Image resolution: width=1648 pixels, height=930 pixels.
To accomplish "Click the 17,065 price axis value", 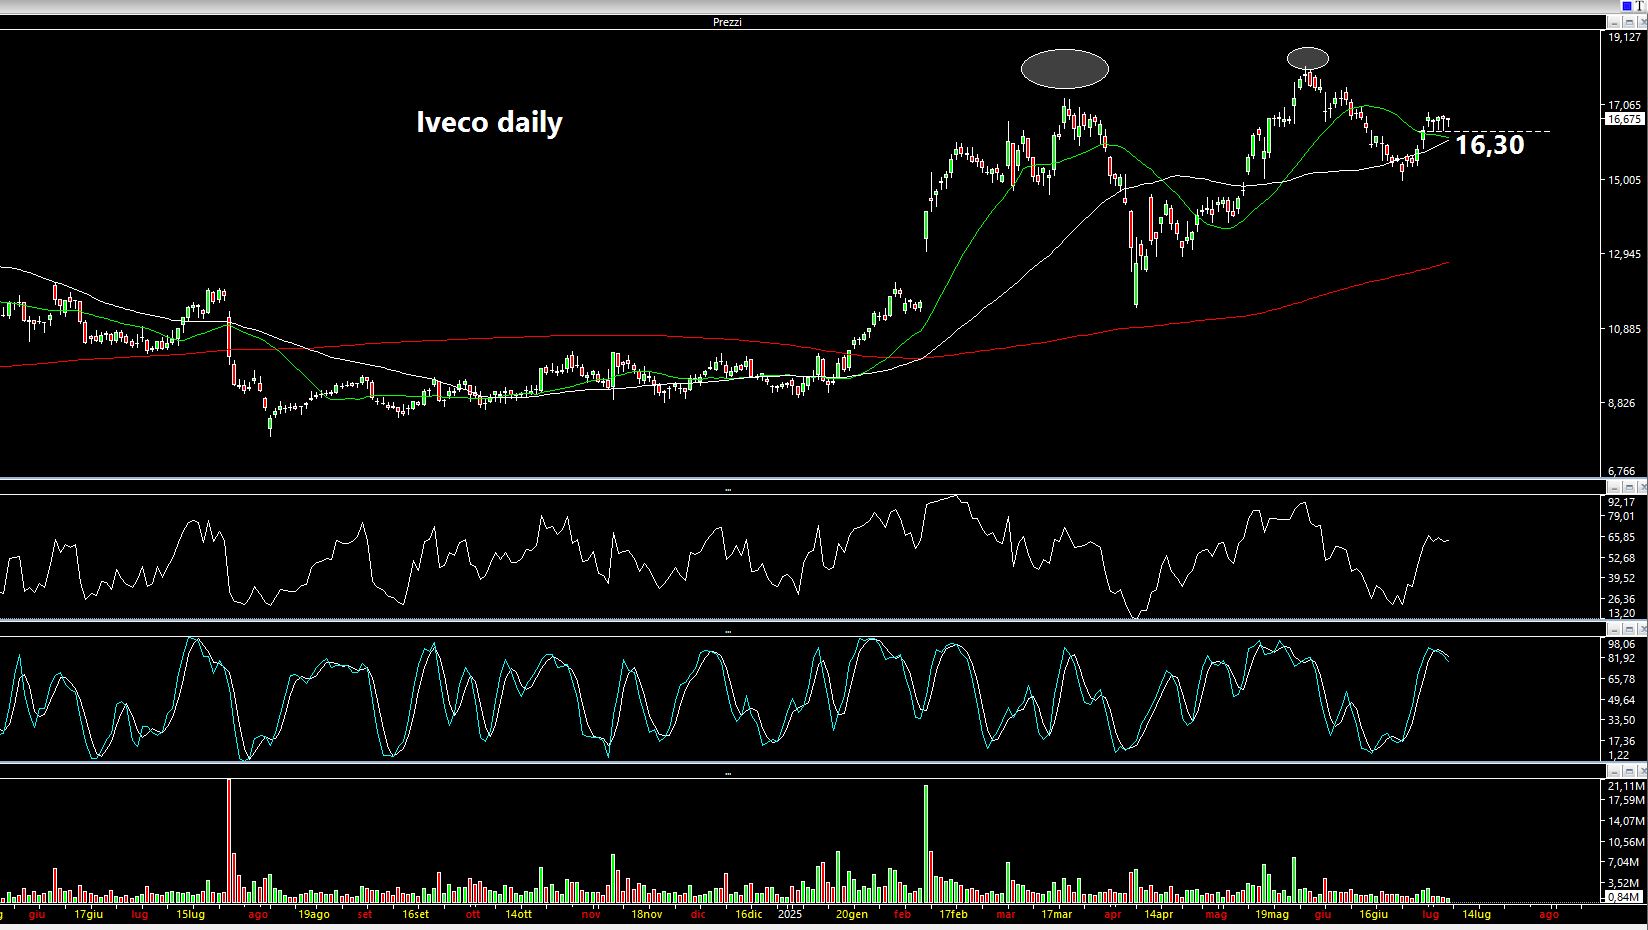I will [1624, 105].
